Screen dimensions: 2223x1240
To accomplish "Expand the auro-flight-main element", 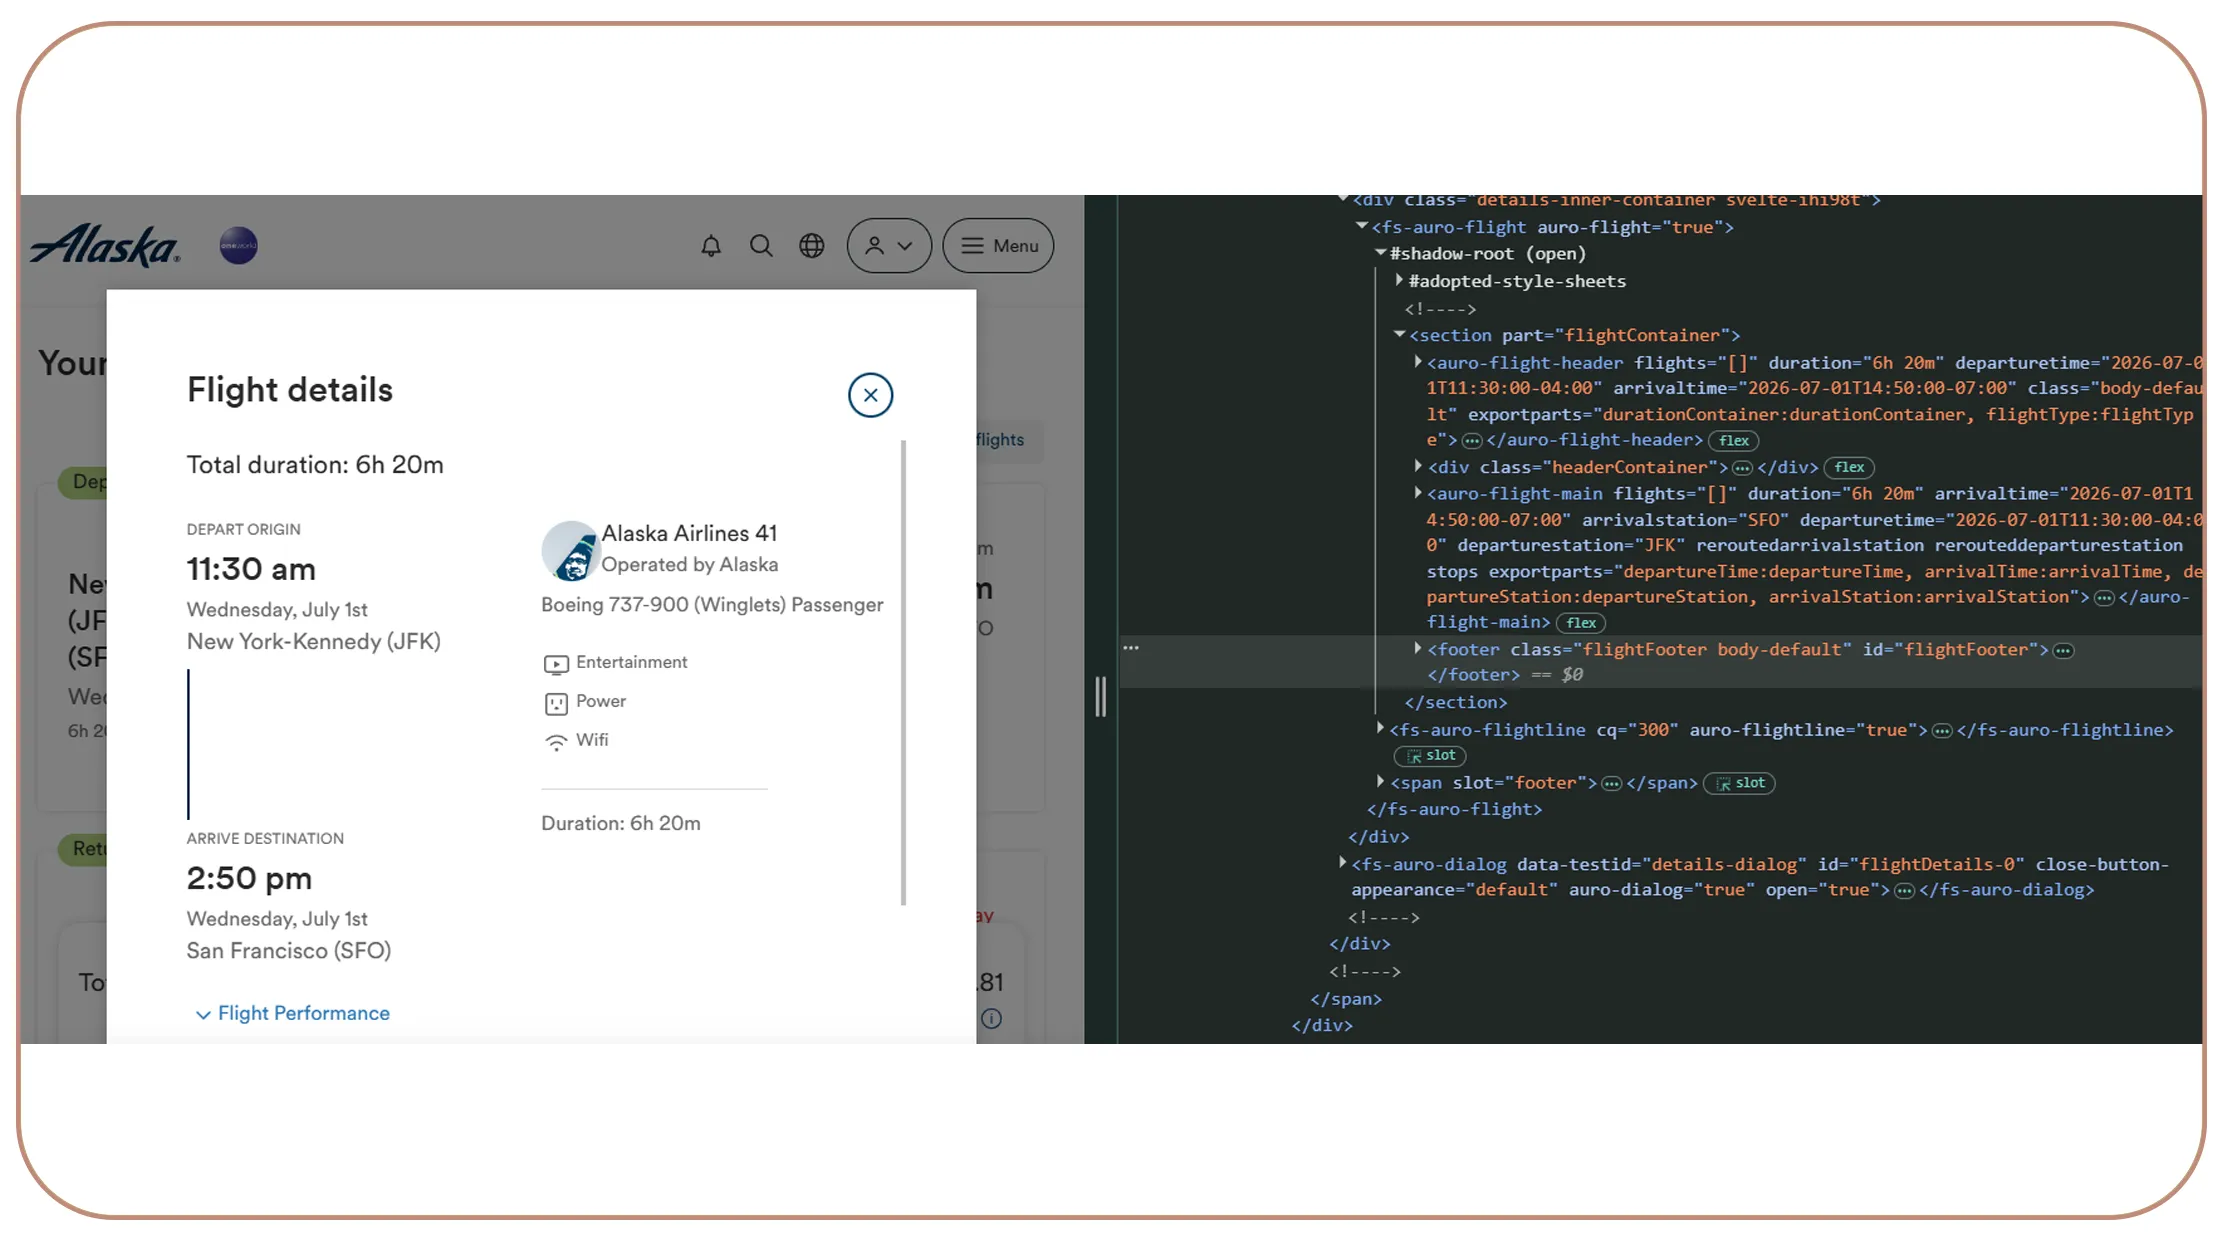I will point(1418,492).
